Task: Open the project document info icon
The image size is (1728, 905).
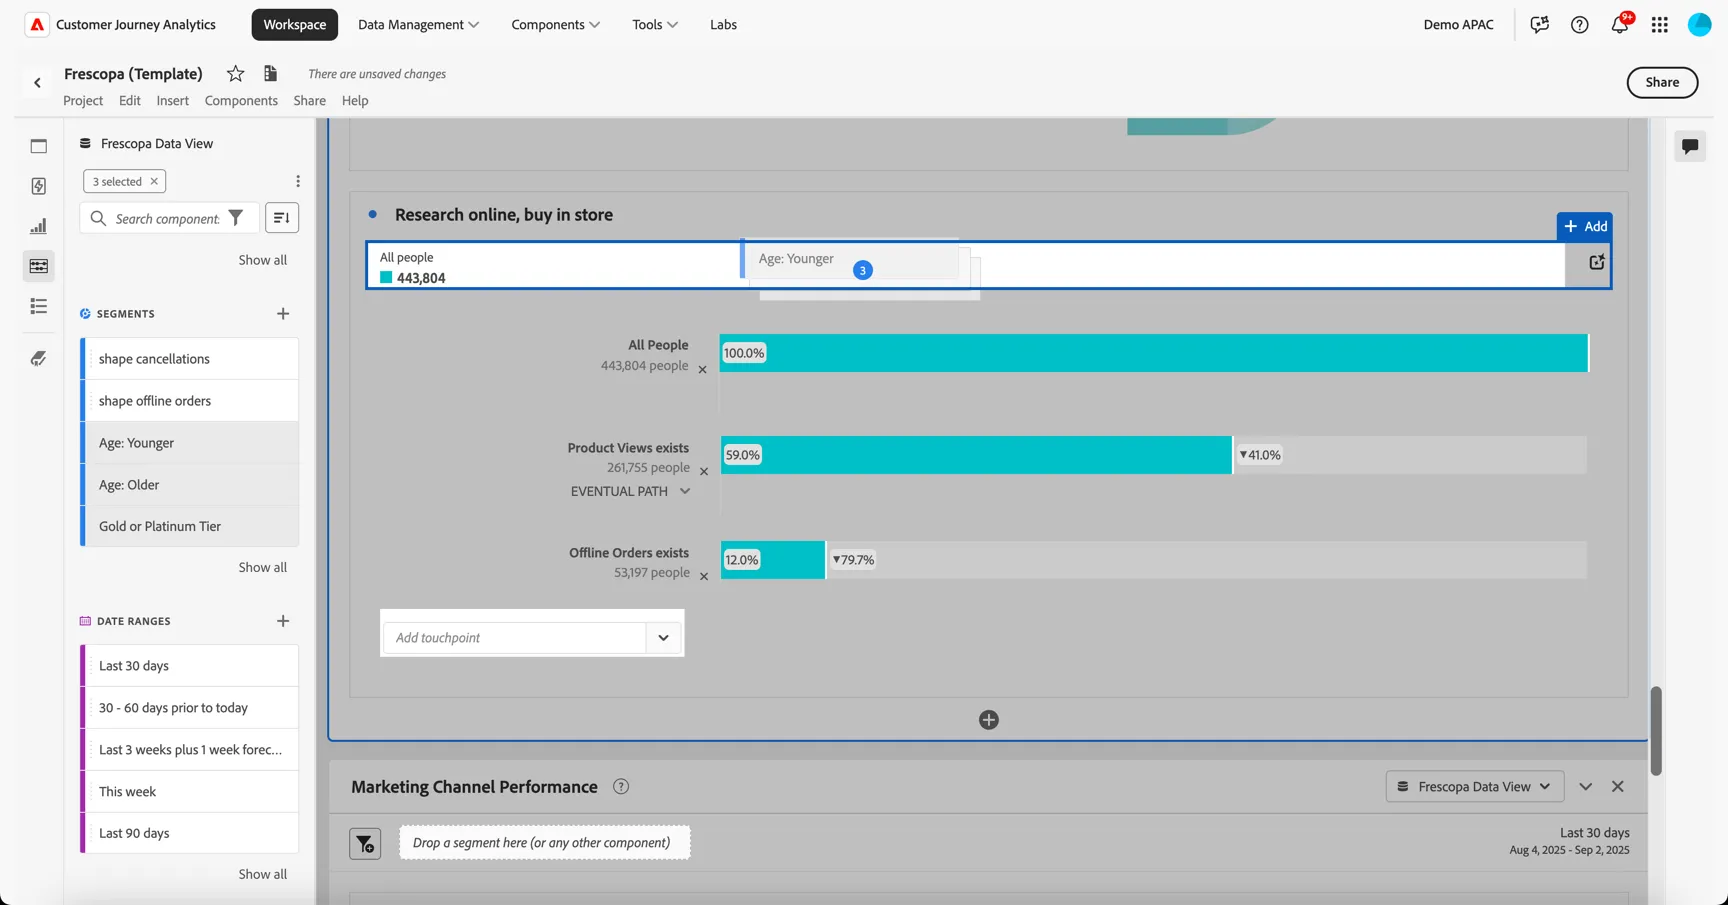Action: pyautogui.click(x=270, y=73)
